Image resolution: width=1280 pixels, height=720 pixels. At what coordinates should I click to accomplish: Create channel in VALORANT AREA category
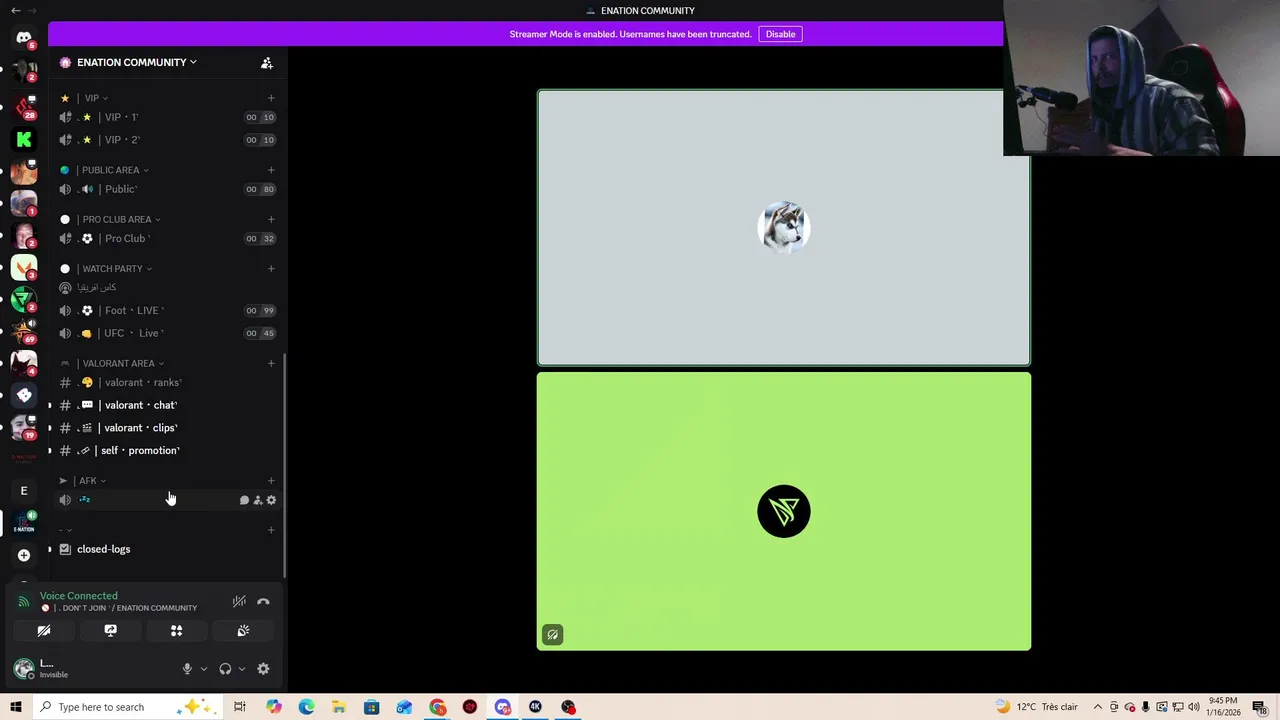271,363
